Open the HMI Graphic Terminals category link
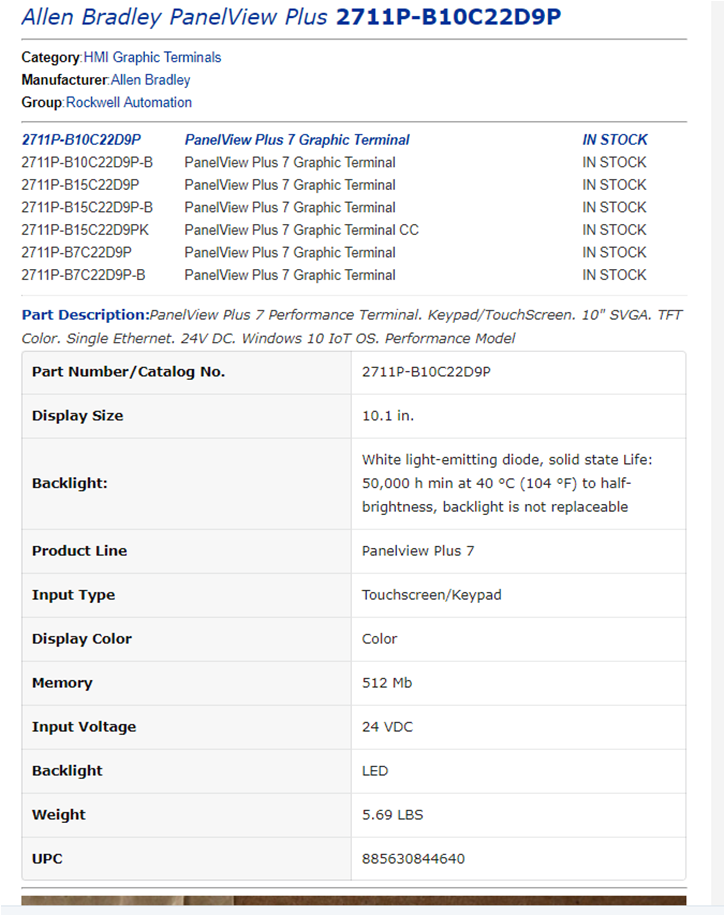The width and height of the screenshot is (725, 916). 152,57
